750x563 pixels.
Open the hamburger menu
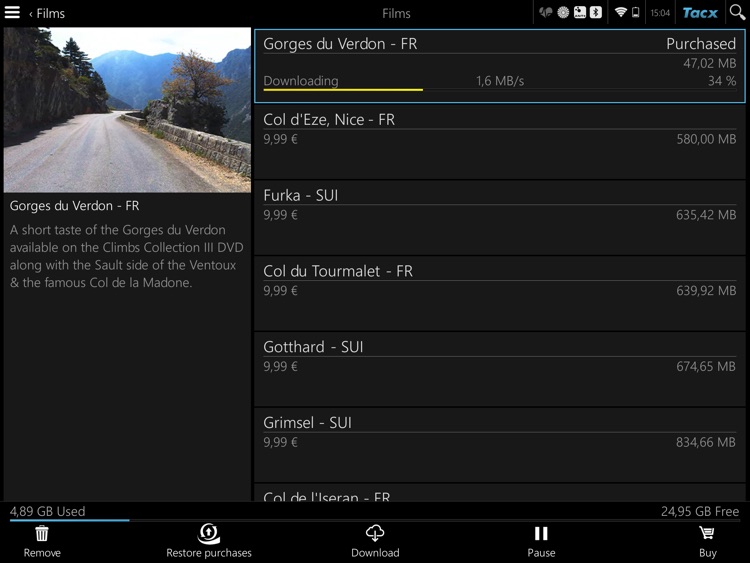pos(12,12)
